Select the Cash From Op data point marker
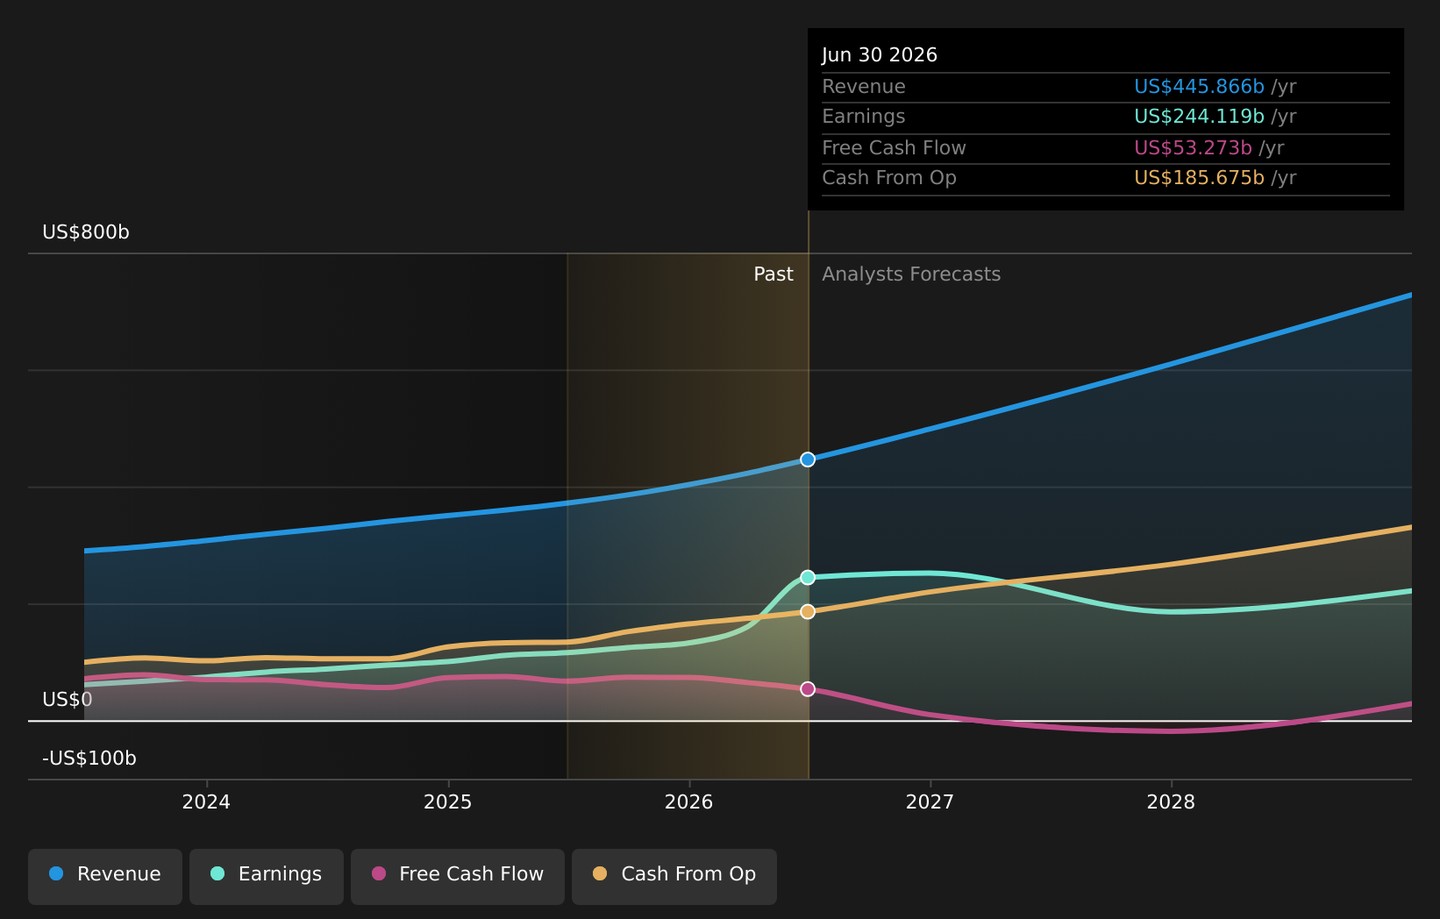Viewport: 1440px width, 919px height. (808, 612)
